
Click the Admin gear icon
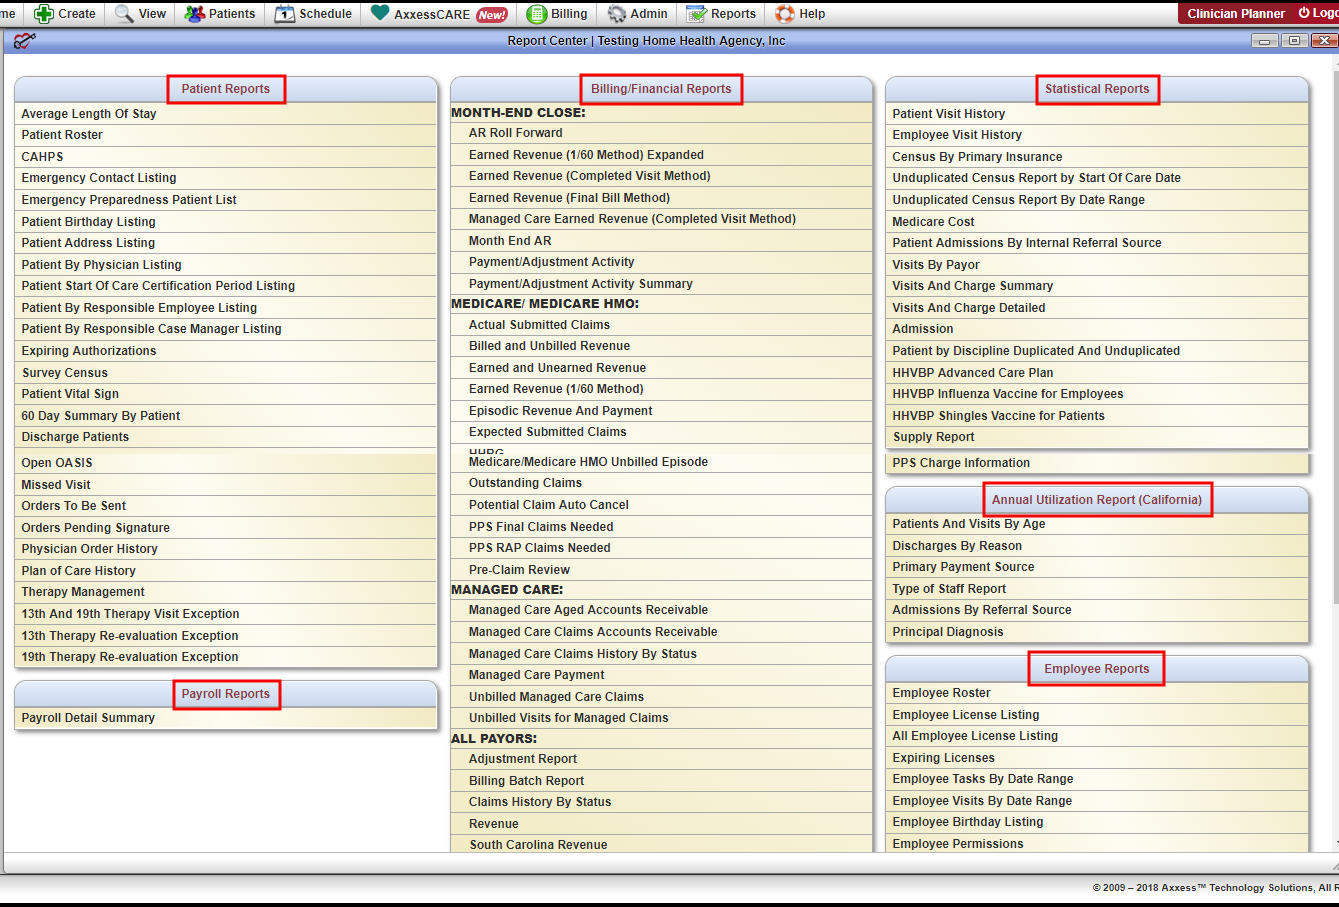[617, 14]
